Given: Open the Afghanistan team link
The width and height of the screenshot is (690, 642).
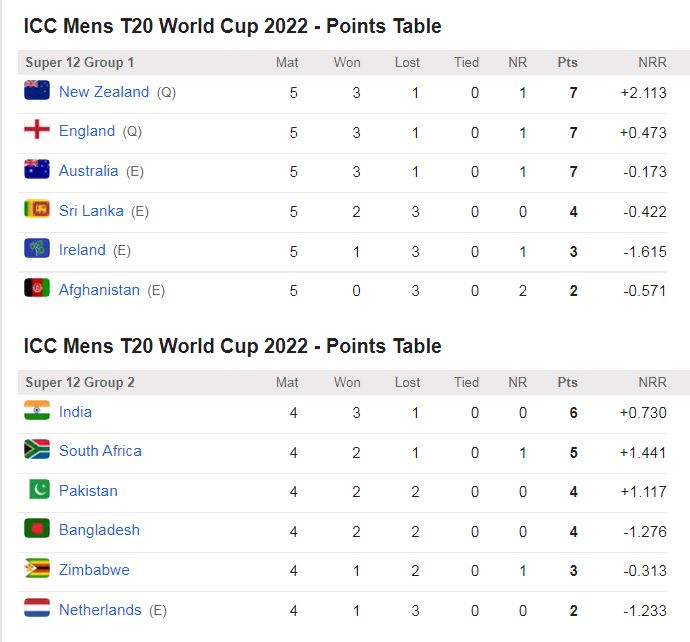Looking at the screenshot, I should tap(99, 290).
